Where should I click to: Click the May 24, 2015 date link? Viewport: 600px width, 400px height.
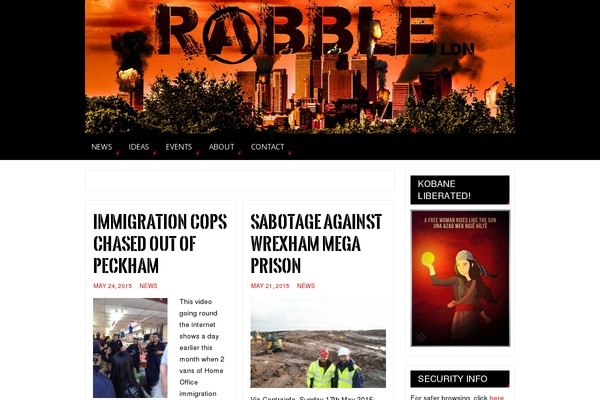coord(112,286)
